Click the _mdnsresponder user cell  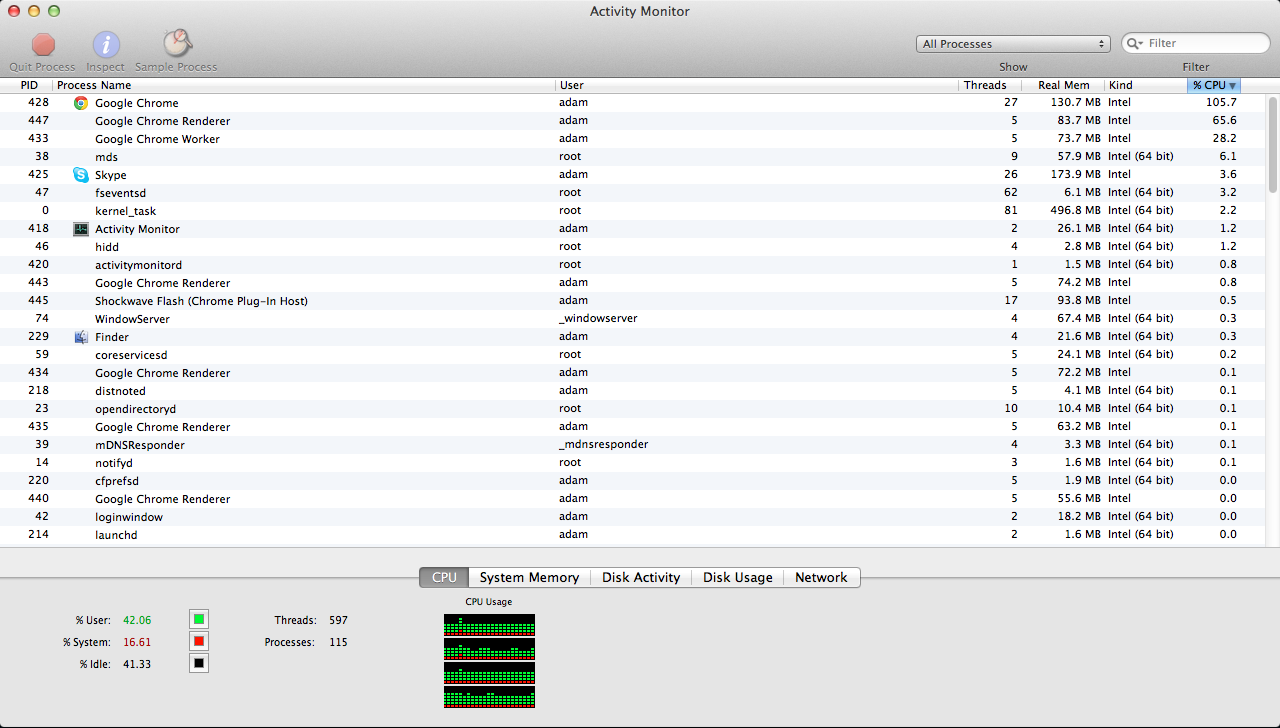[604, 445]
